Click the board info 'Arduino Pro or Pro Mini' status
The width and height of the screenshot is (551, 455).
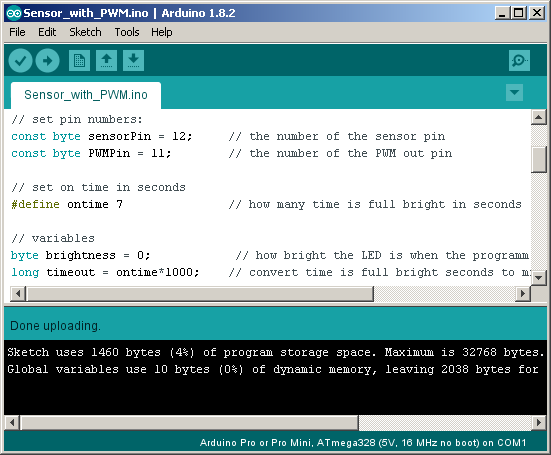pyautogui.click(x=363, y=443)
